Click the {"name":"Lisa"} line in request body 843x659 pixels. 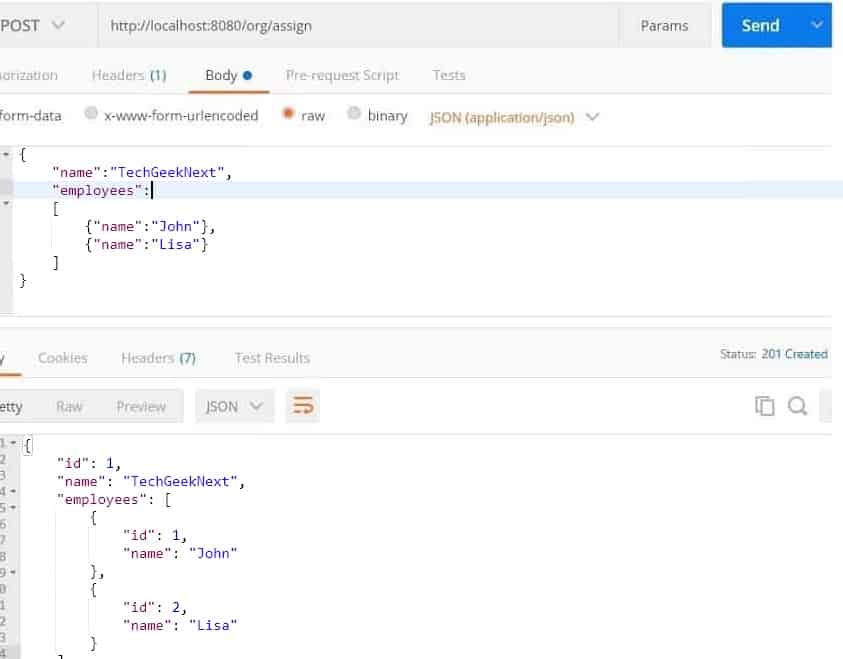click(x=146, y=245)
